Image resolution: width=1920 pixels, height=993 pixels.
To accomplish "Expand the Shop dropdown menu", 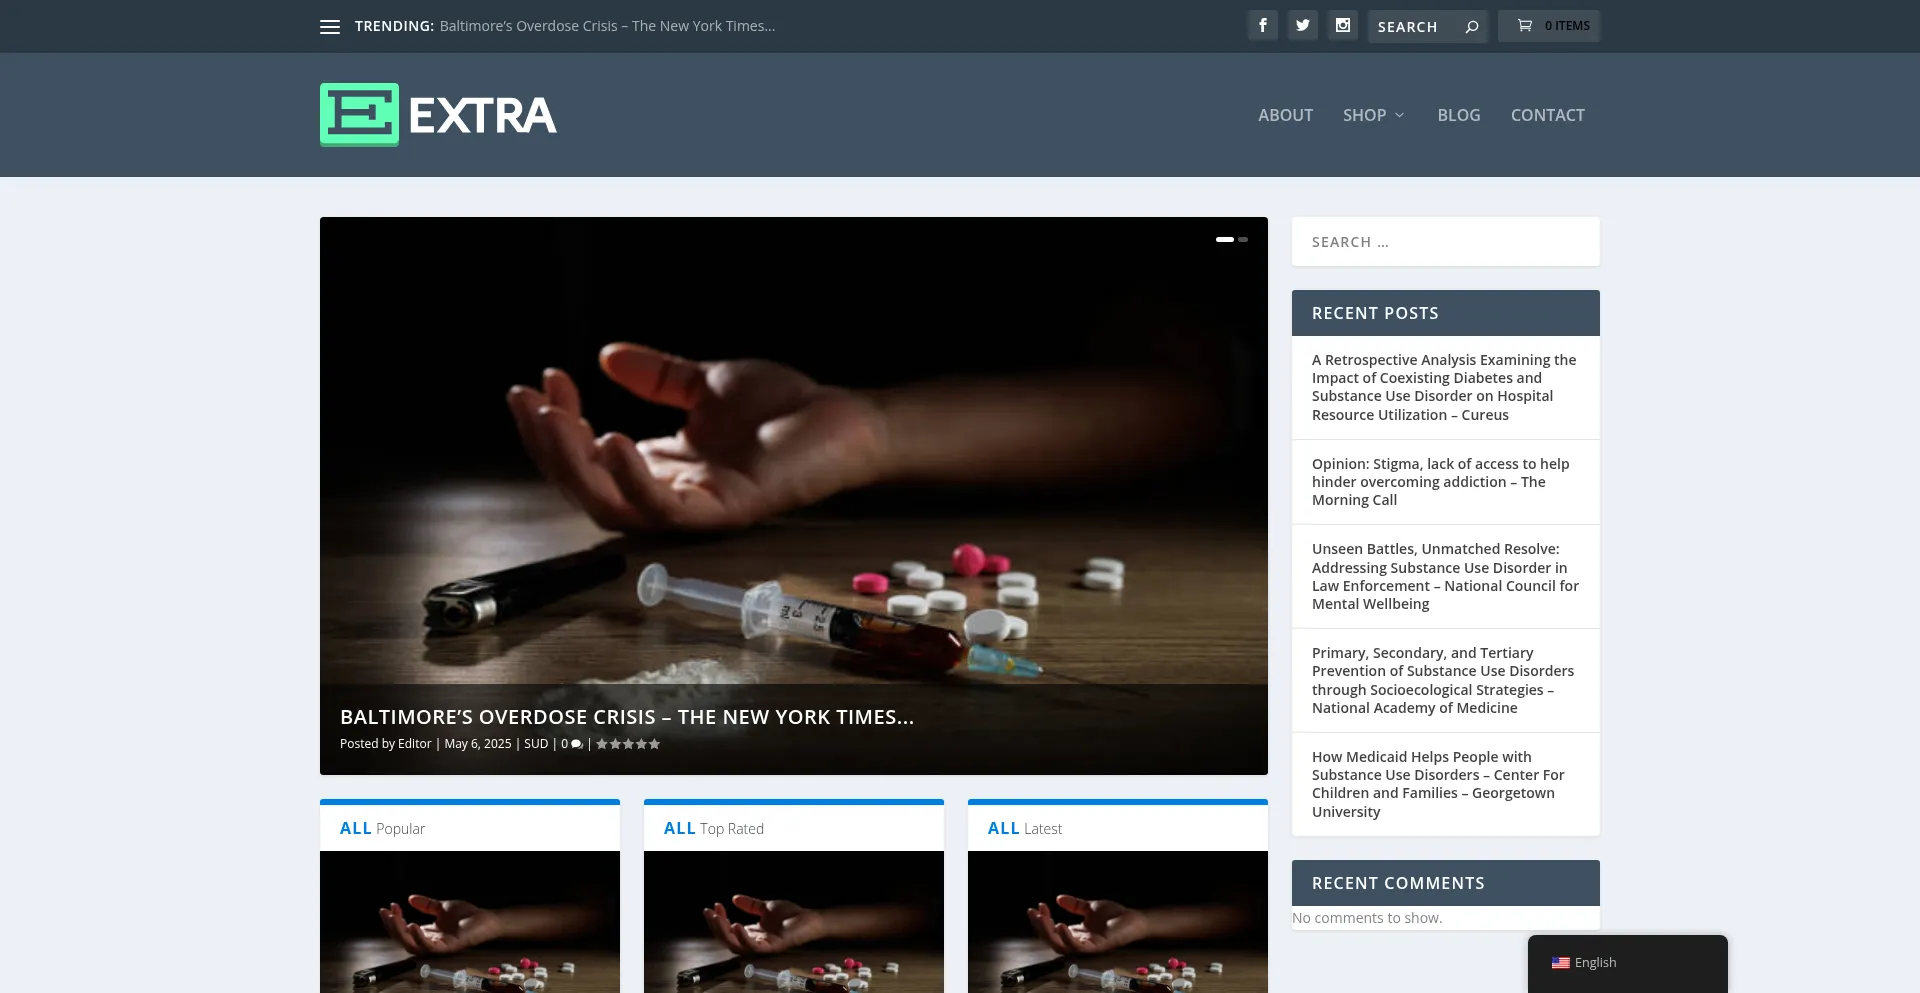I will click(x=1373, y=115).
